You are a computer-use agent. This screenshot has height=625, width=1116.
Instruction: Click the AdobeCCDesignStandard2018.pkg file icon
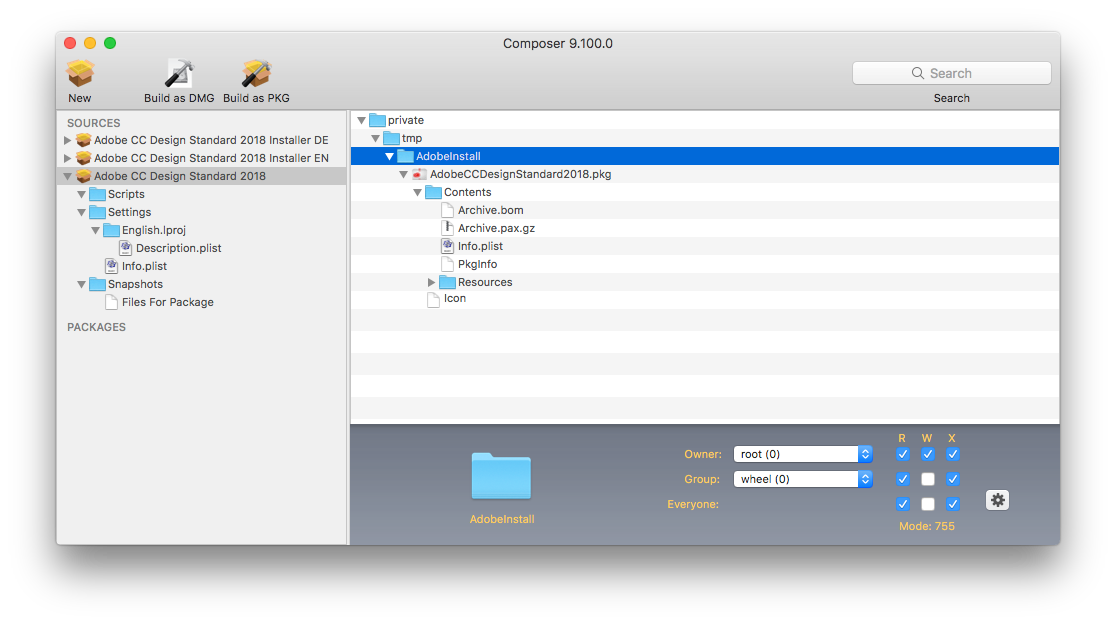[419, 174]
